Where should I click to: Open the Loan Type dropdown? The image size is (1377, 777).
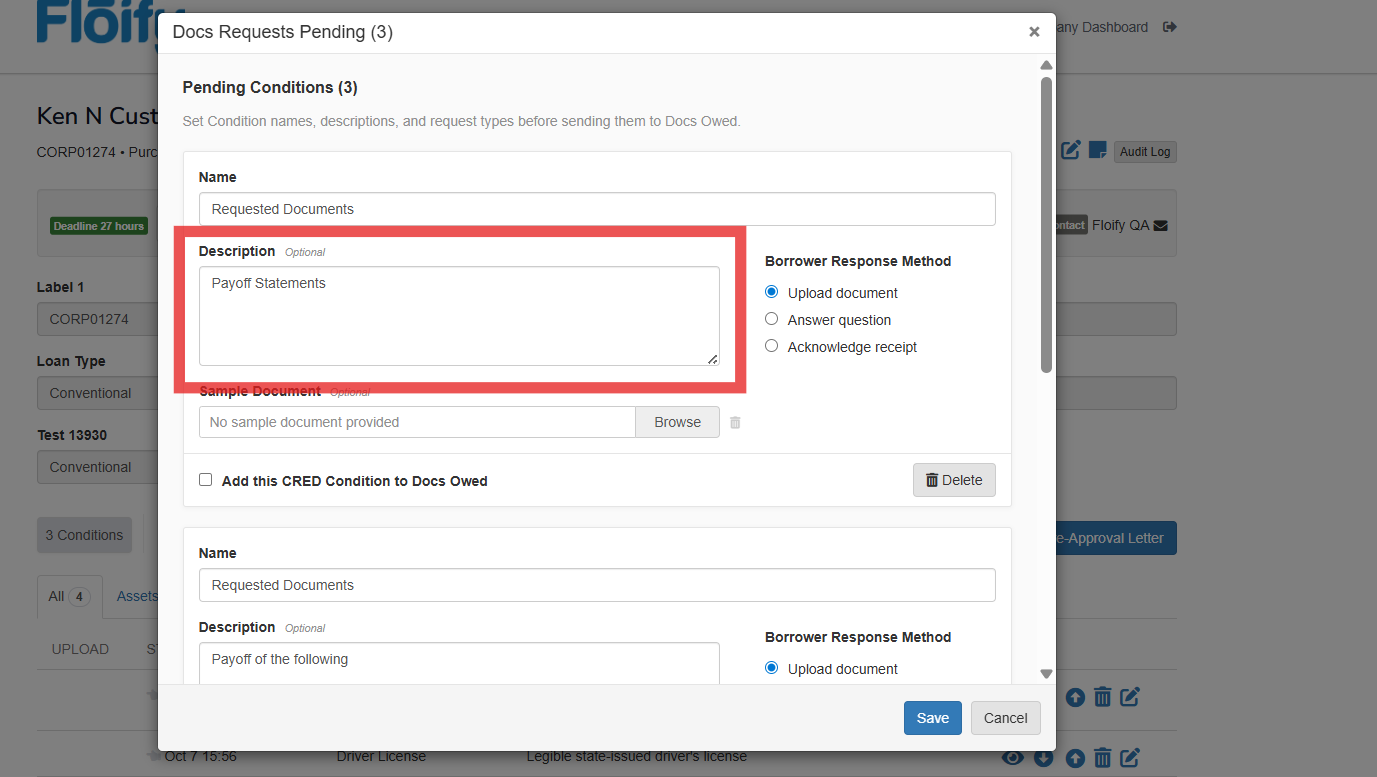(97, 393)
